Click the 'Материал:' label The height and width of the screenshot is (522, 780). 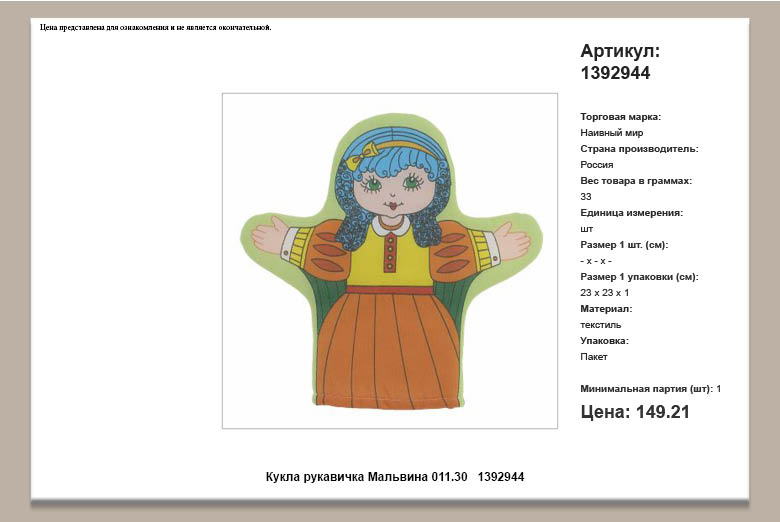(606, 309)
